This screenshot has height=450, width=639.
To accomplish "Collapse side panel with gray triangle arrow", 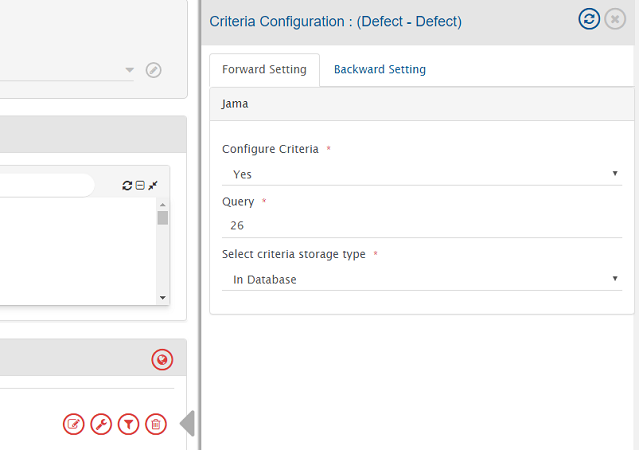I will click(187, 424).
